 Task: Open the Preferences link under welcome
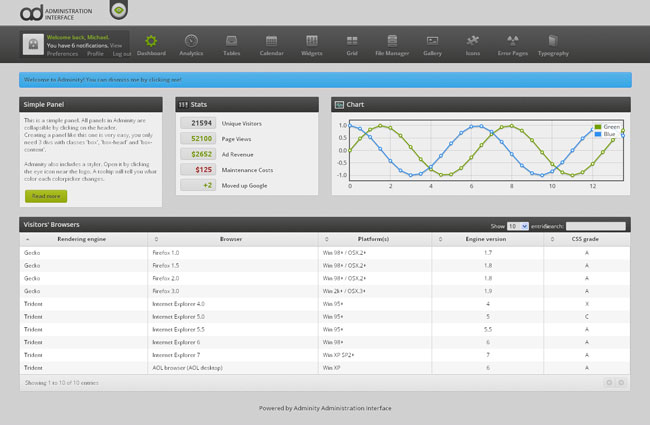click(62, 54)
